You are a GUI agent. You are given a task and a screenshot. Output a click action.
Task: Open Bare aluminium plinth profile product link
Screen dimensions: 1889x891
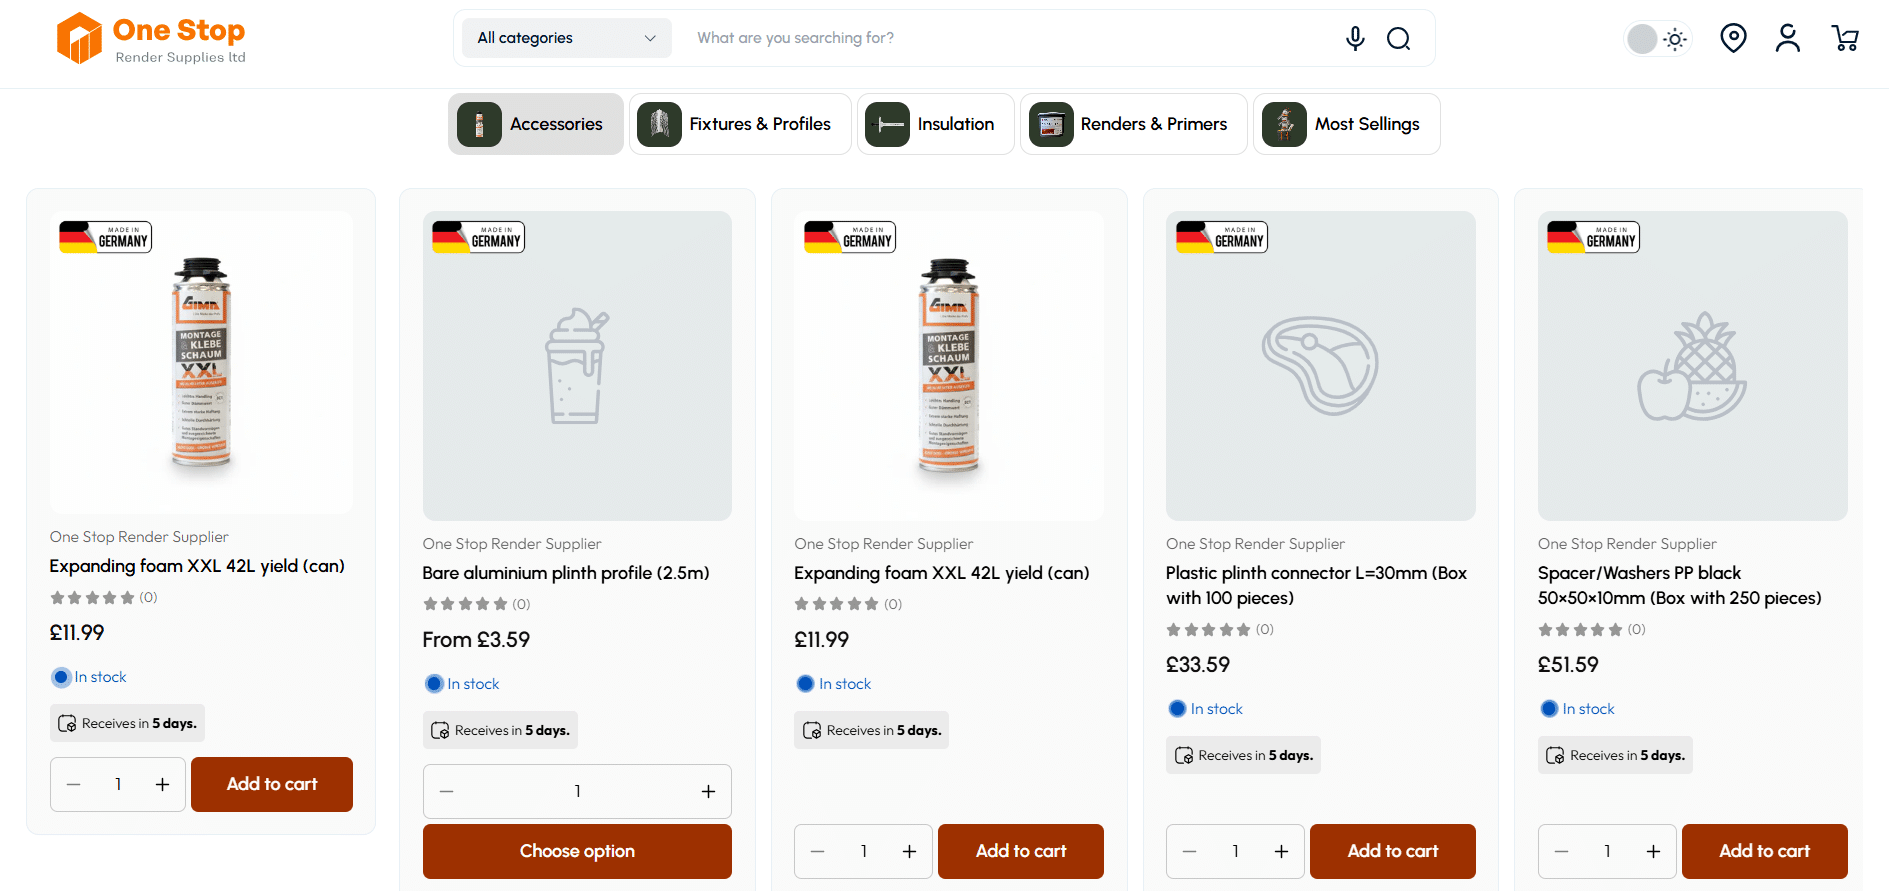pyautogui.click(x=566, y=573)
